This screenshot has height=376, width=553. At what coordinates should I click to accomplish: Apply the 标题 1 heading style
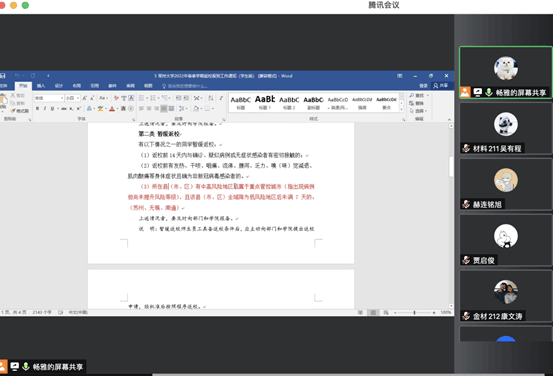point(265,102)
